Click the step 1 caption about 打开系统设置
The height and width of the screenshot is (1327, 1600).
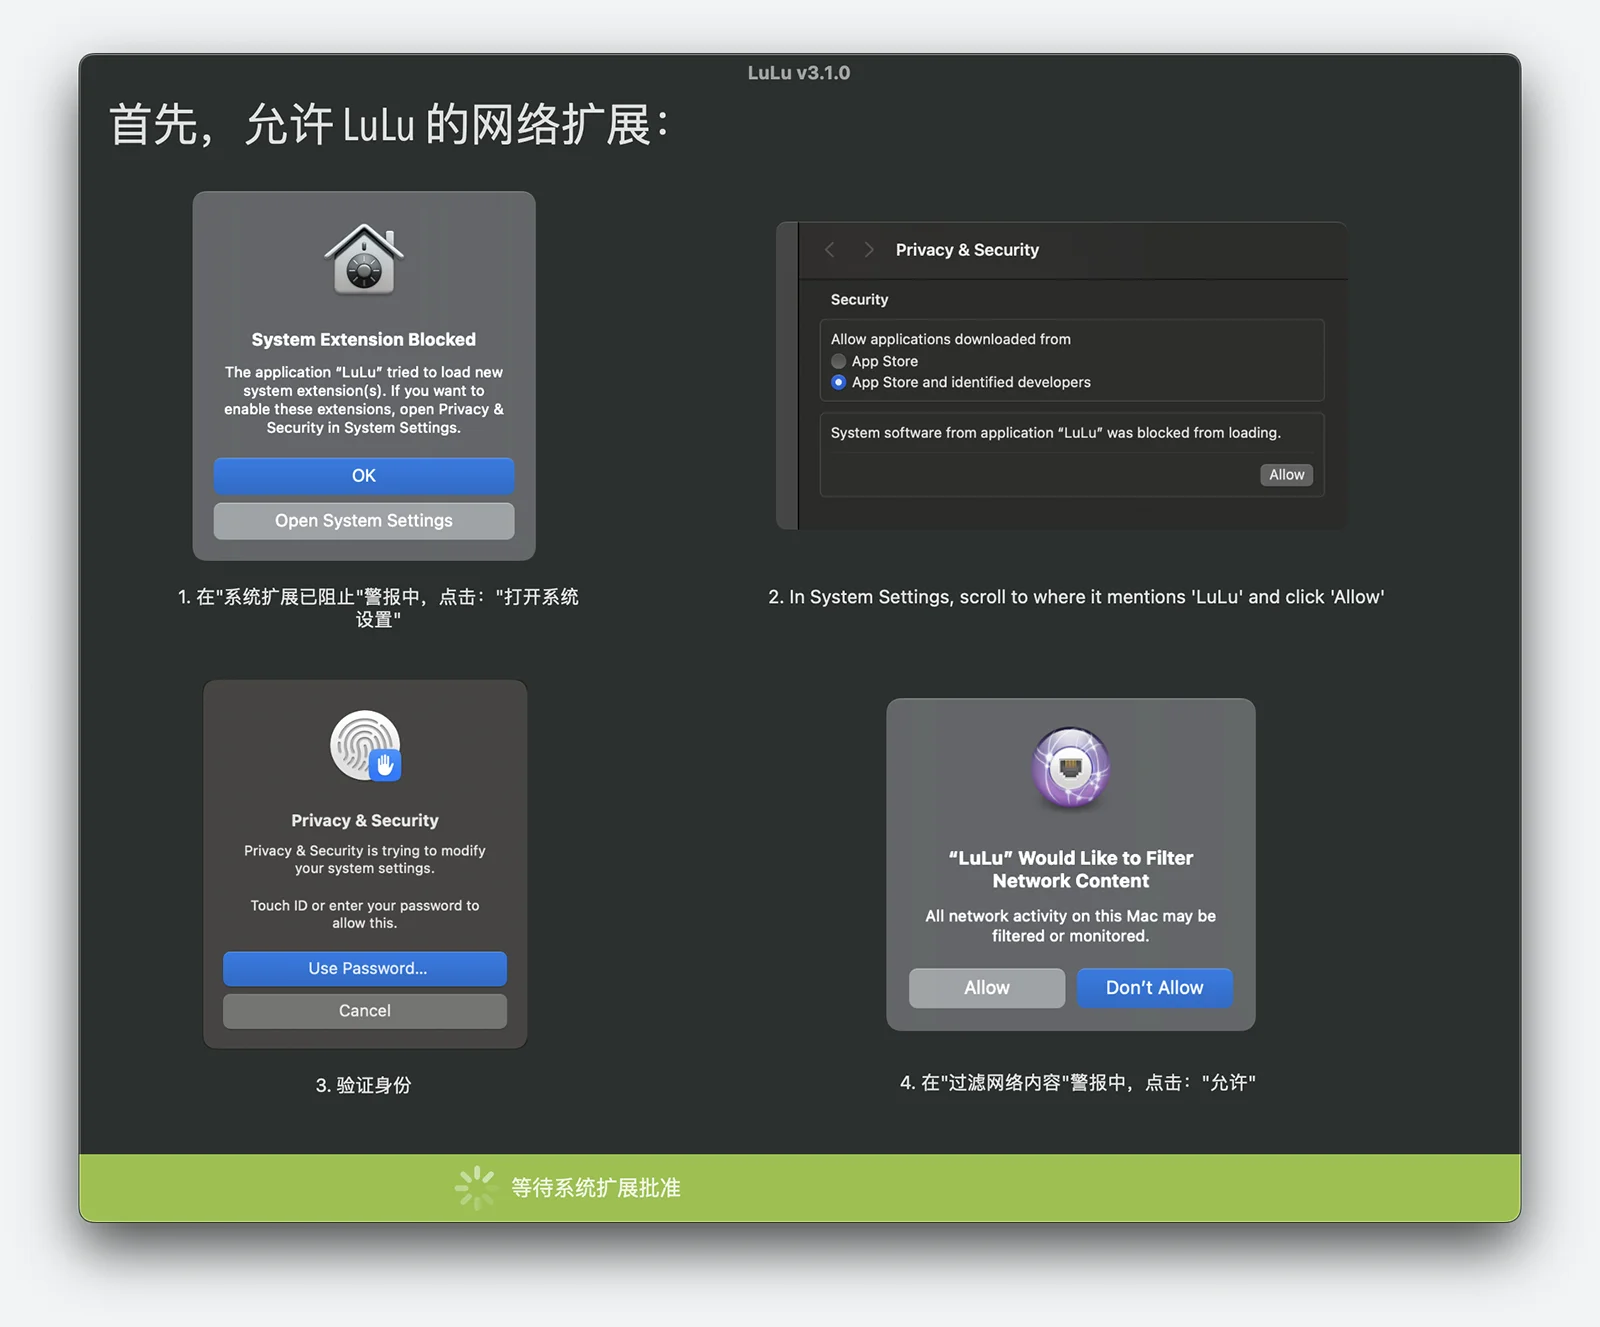pyautogui.click(x=378, y=608)
